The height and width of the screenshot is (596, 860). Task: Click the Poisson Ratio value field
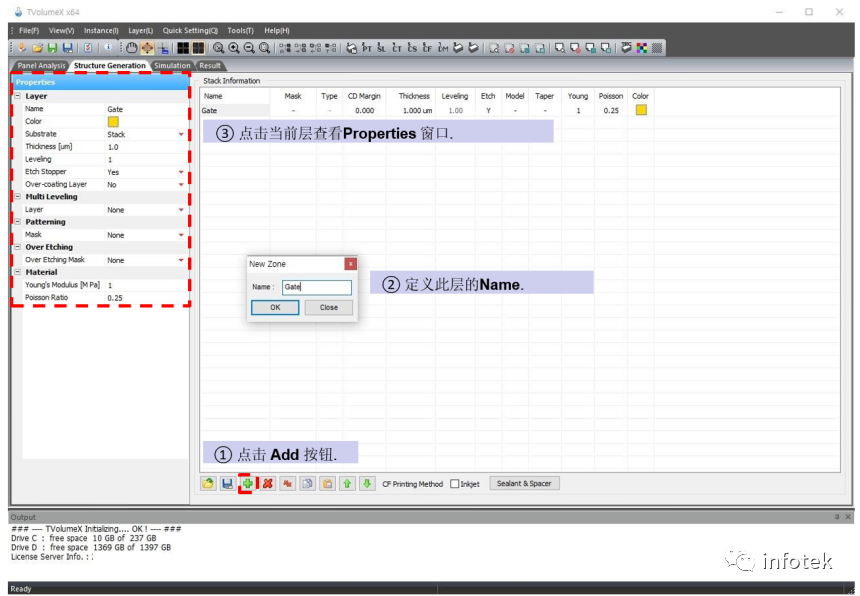[147, 298]
